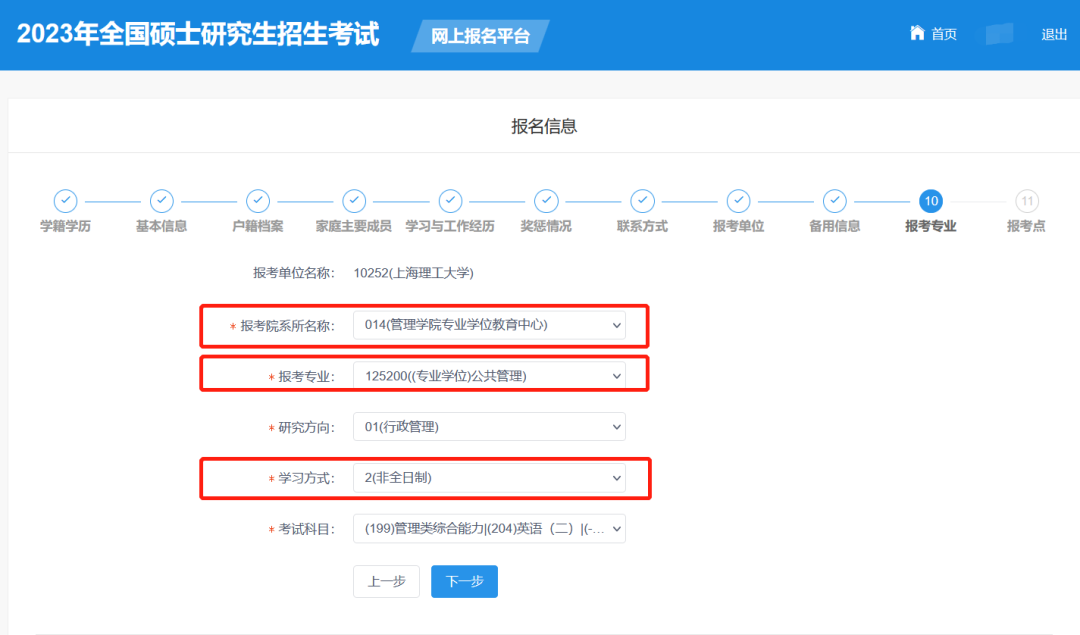Image resolution: width=1080 pixels, height=635 pixels.
Task: Select the 报考专业 step label
Action: (x=931, y=226)
